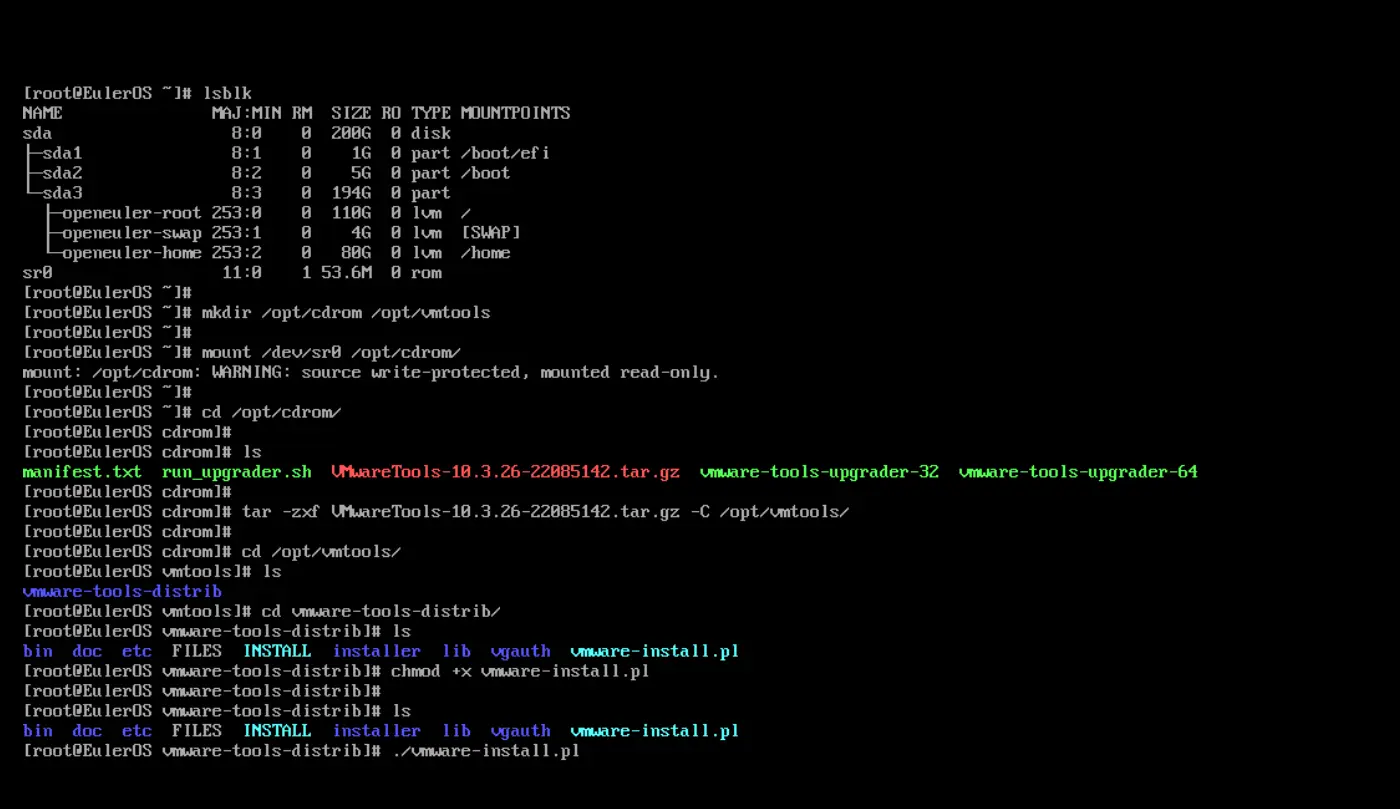Click the lsblk command on the first line
Screen dimensions: 1400x809
(226, 93)
